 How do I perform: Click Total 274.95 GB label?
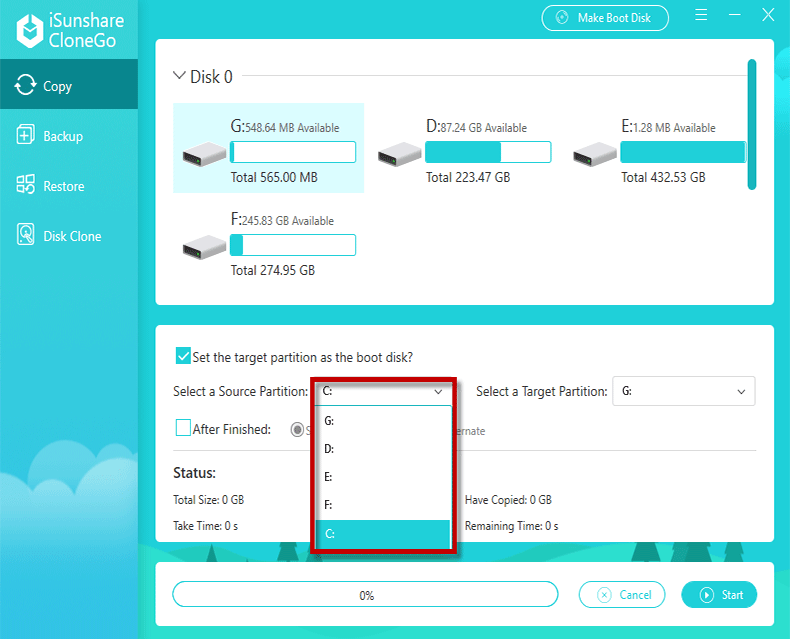(x=273, y=271)
